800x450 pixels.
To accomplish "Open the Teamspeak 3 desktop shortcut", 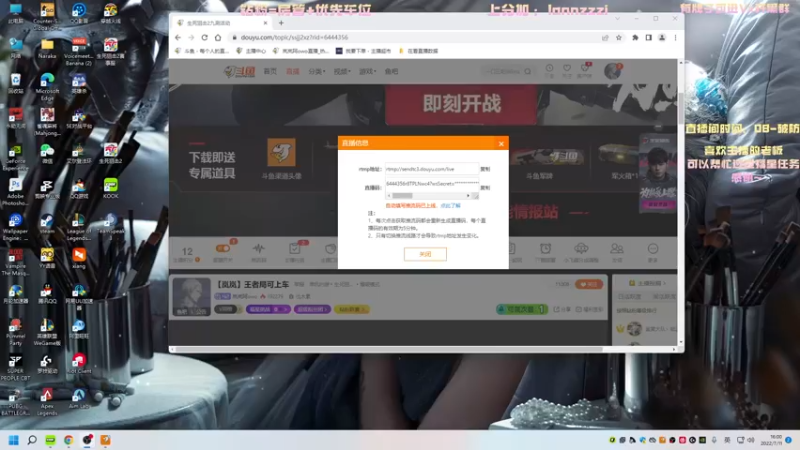I will click(110, 227).
